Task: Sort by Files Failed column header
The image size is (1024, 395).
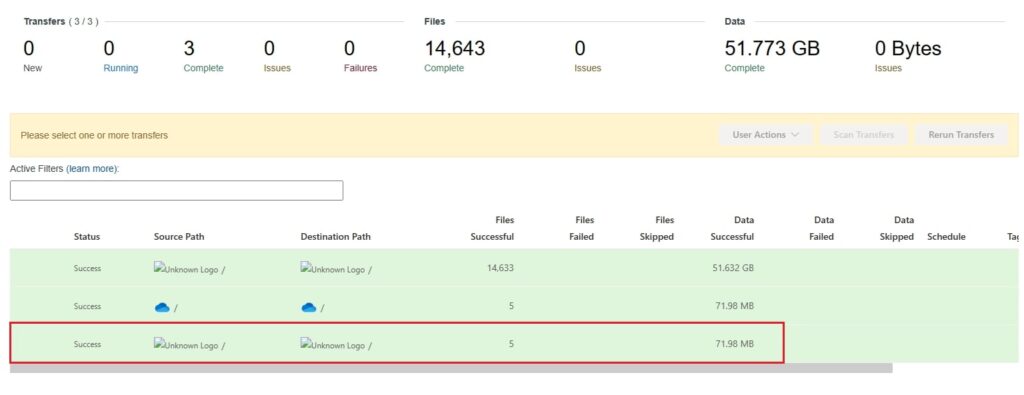Action: coord(581,229)
